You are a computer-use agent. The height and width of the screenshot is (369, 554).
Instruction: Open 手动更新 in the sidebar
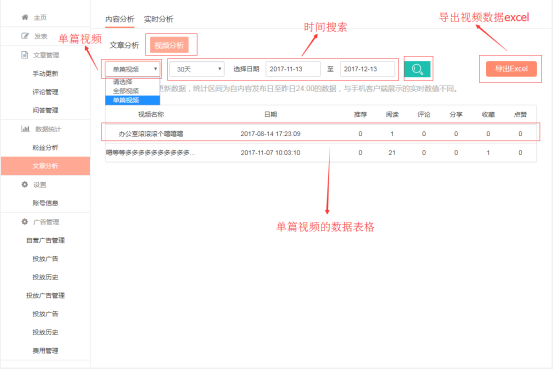[x=45, y=74]
